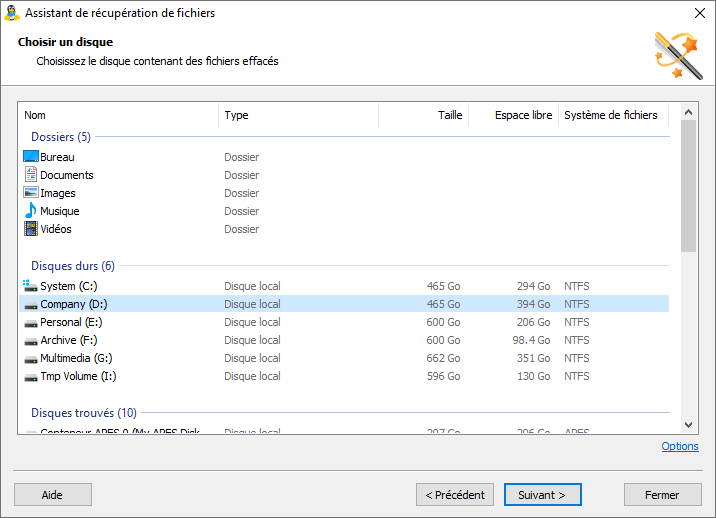Select the Documents folder name
Screen dimensions: 716x518
pos(67,175)
